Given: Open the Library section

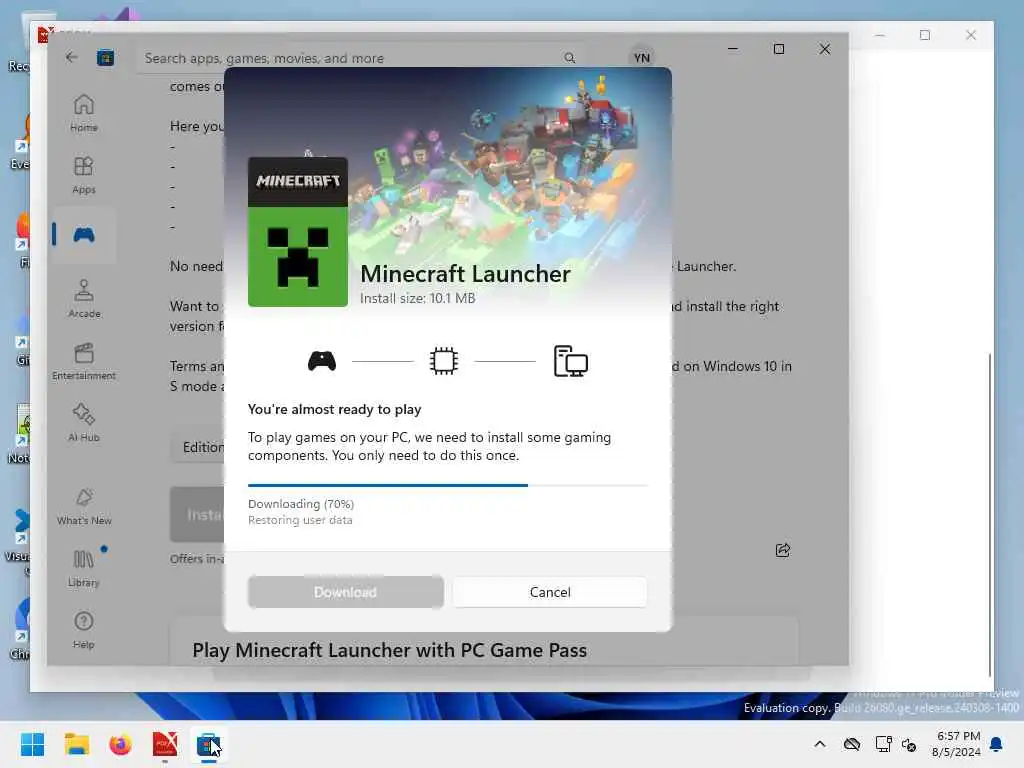Looking at the screenshot, I should point(84,568).
